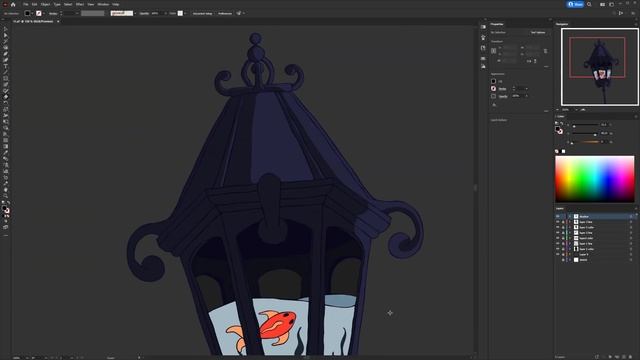Select the Pen tool
Image resolution: width=640 pixels, height=360 pixels.
tap(6, 53)
